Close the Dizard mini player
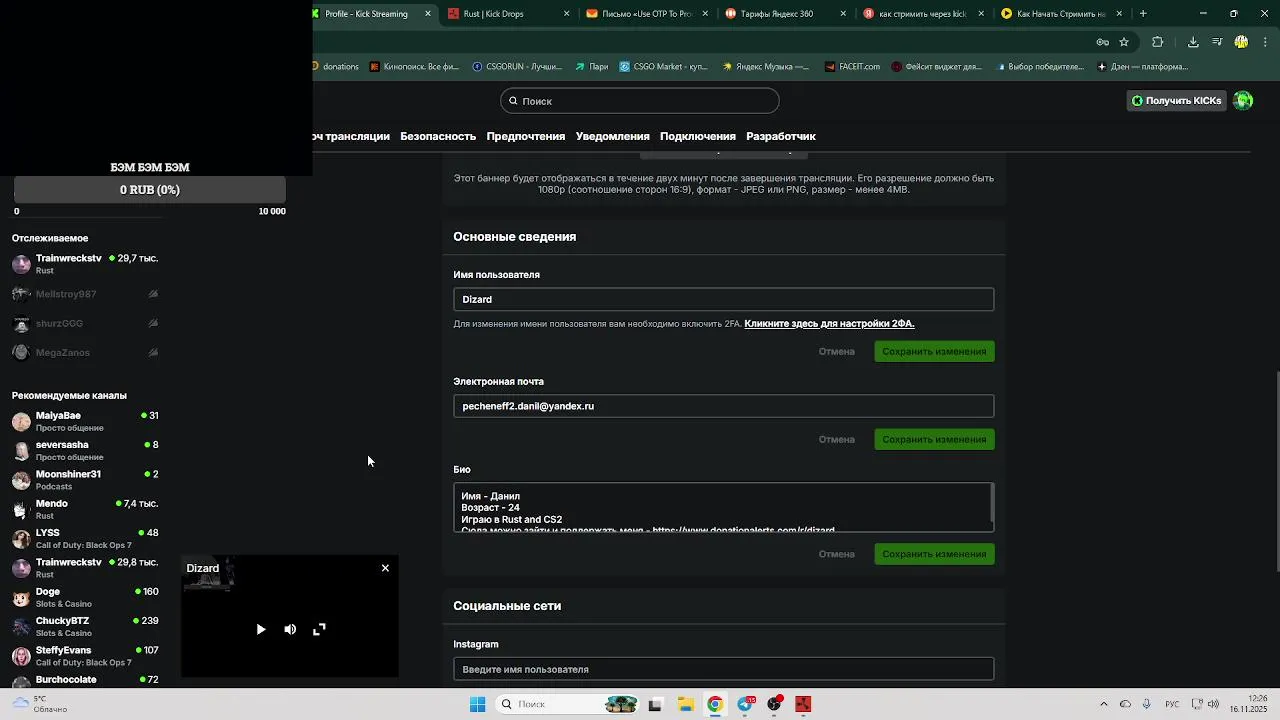This screenshot has width=1280, height=720. [x=385, y=568]
